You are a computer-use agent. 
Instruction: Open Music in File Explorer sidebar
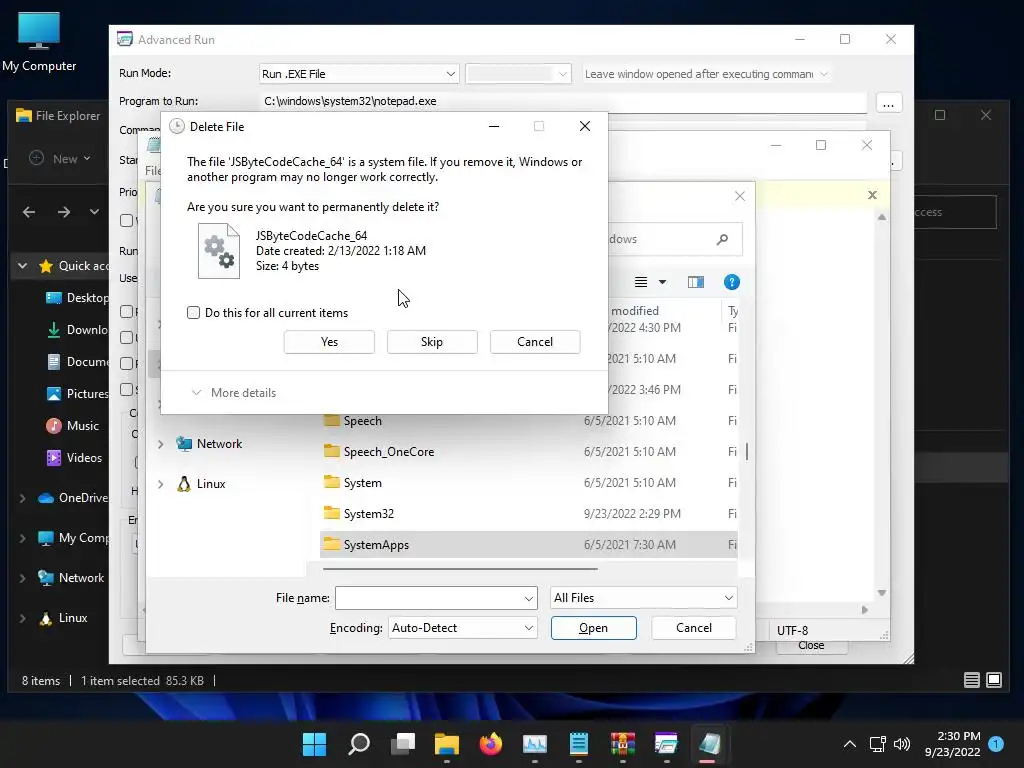tap(72, 426)
